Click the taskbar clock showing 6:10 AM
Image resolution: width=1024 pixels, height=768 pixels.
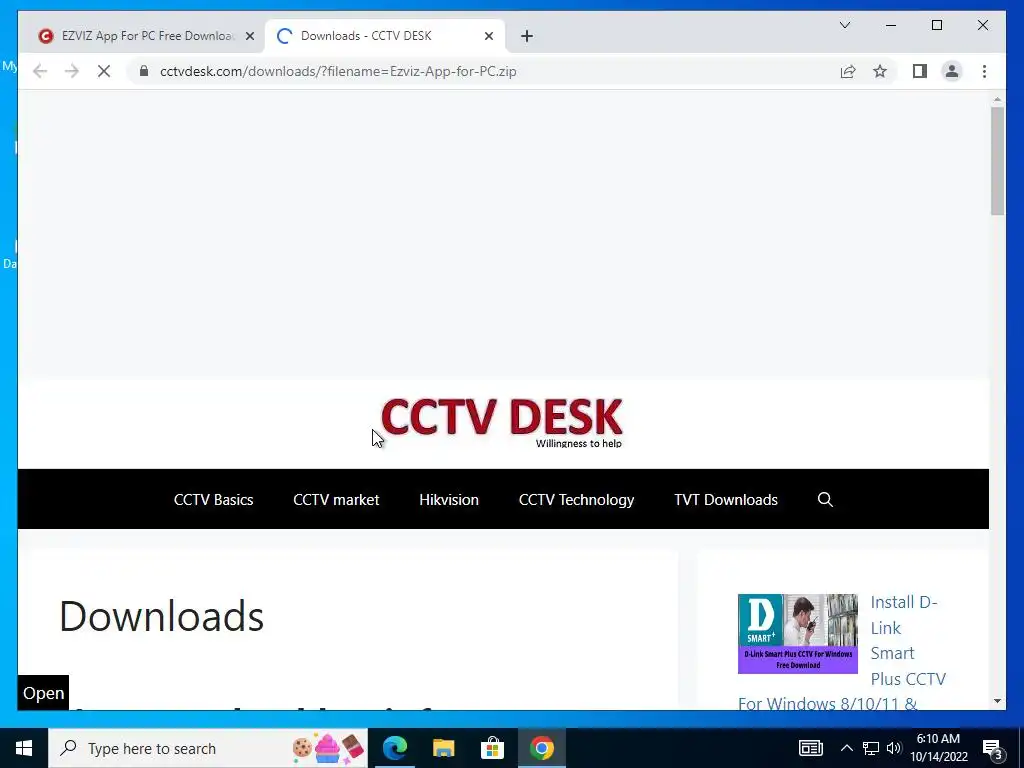pyautogui.click(x=938, y=748)
